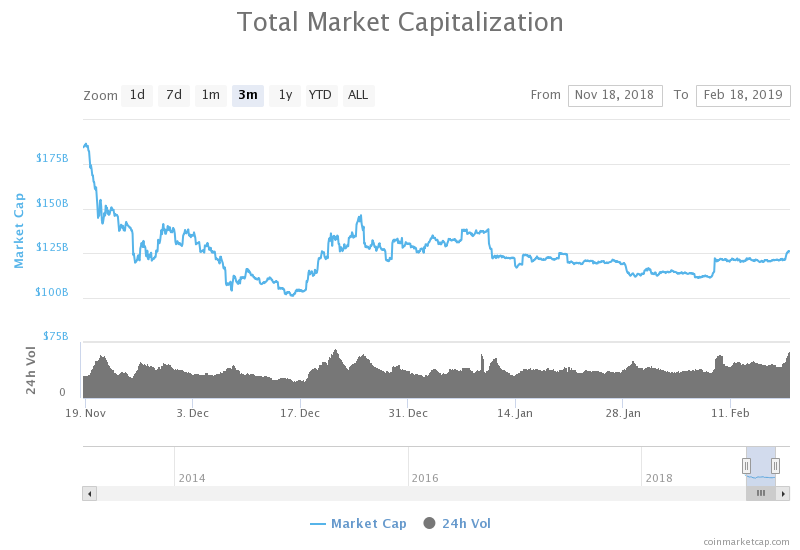
Task: Choose the 1y zoom range
Action: coord(285,95)
